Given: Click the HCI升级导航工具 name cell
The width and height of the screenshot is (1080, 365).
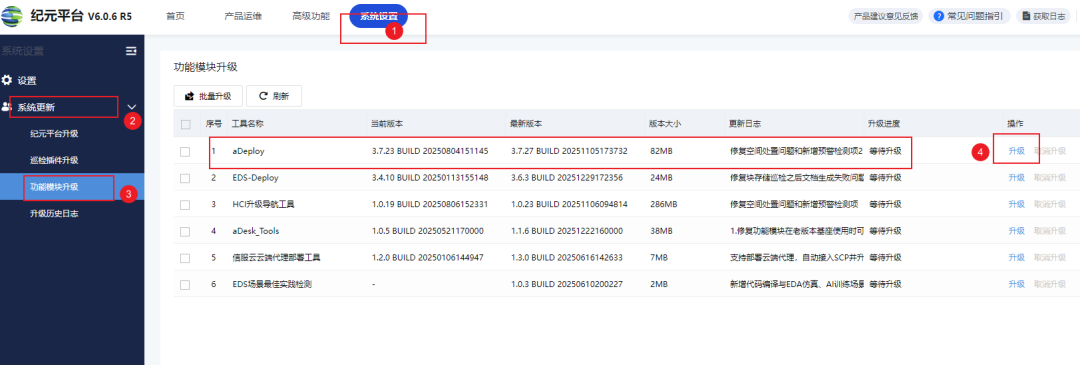Looking at the screenshot, I should 263,205.
